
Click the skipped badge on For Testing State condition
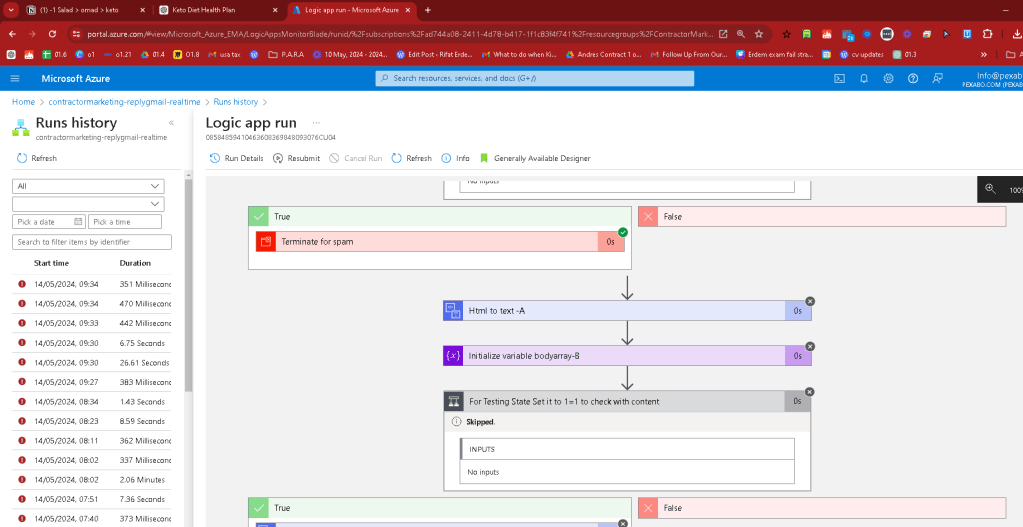810,391
